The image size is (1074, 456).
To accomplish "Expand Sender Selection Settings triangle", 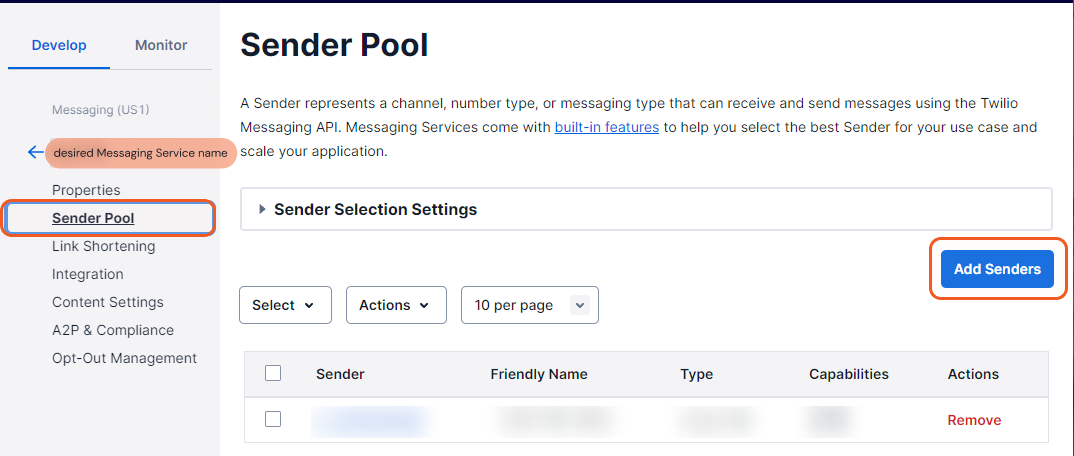I will click(263, 210).
